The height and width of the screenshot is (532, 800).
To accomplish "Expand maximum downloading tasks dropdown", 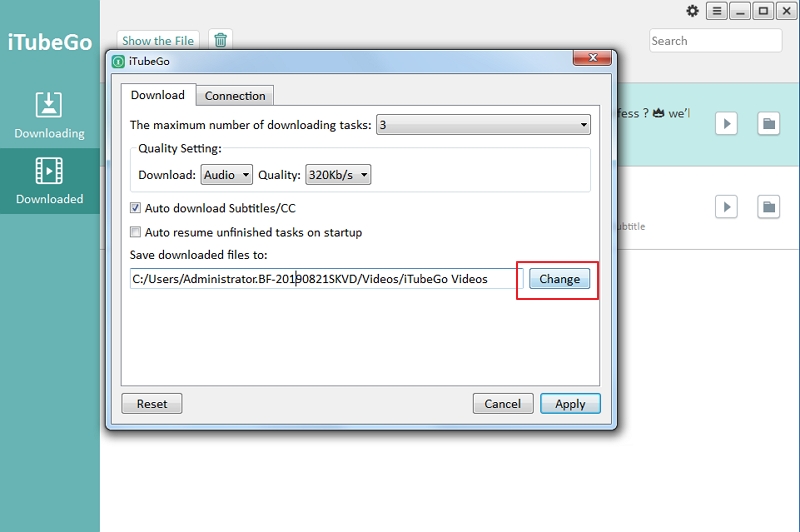I will point(483,125).
